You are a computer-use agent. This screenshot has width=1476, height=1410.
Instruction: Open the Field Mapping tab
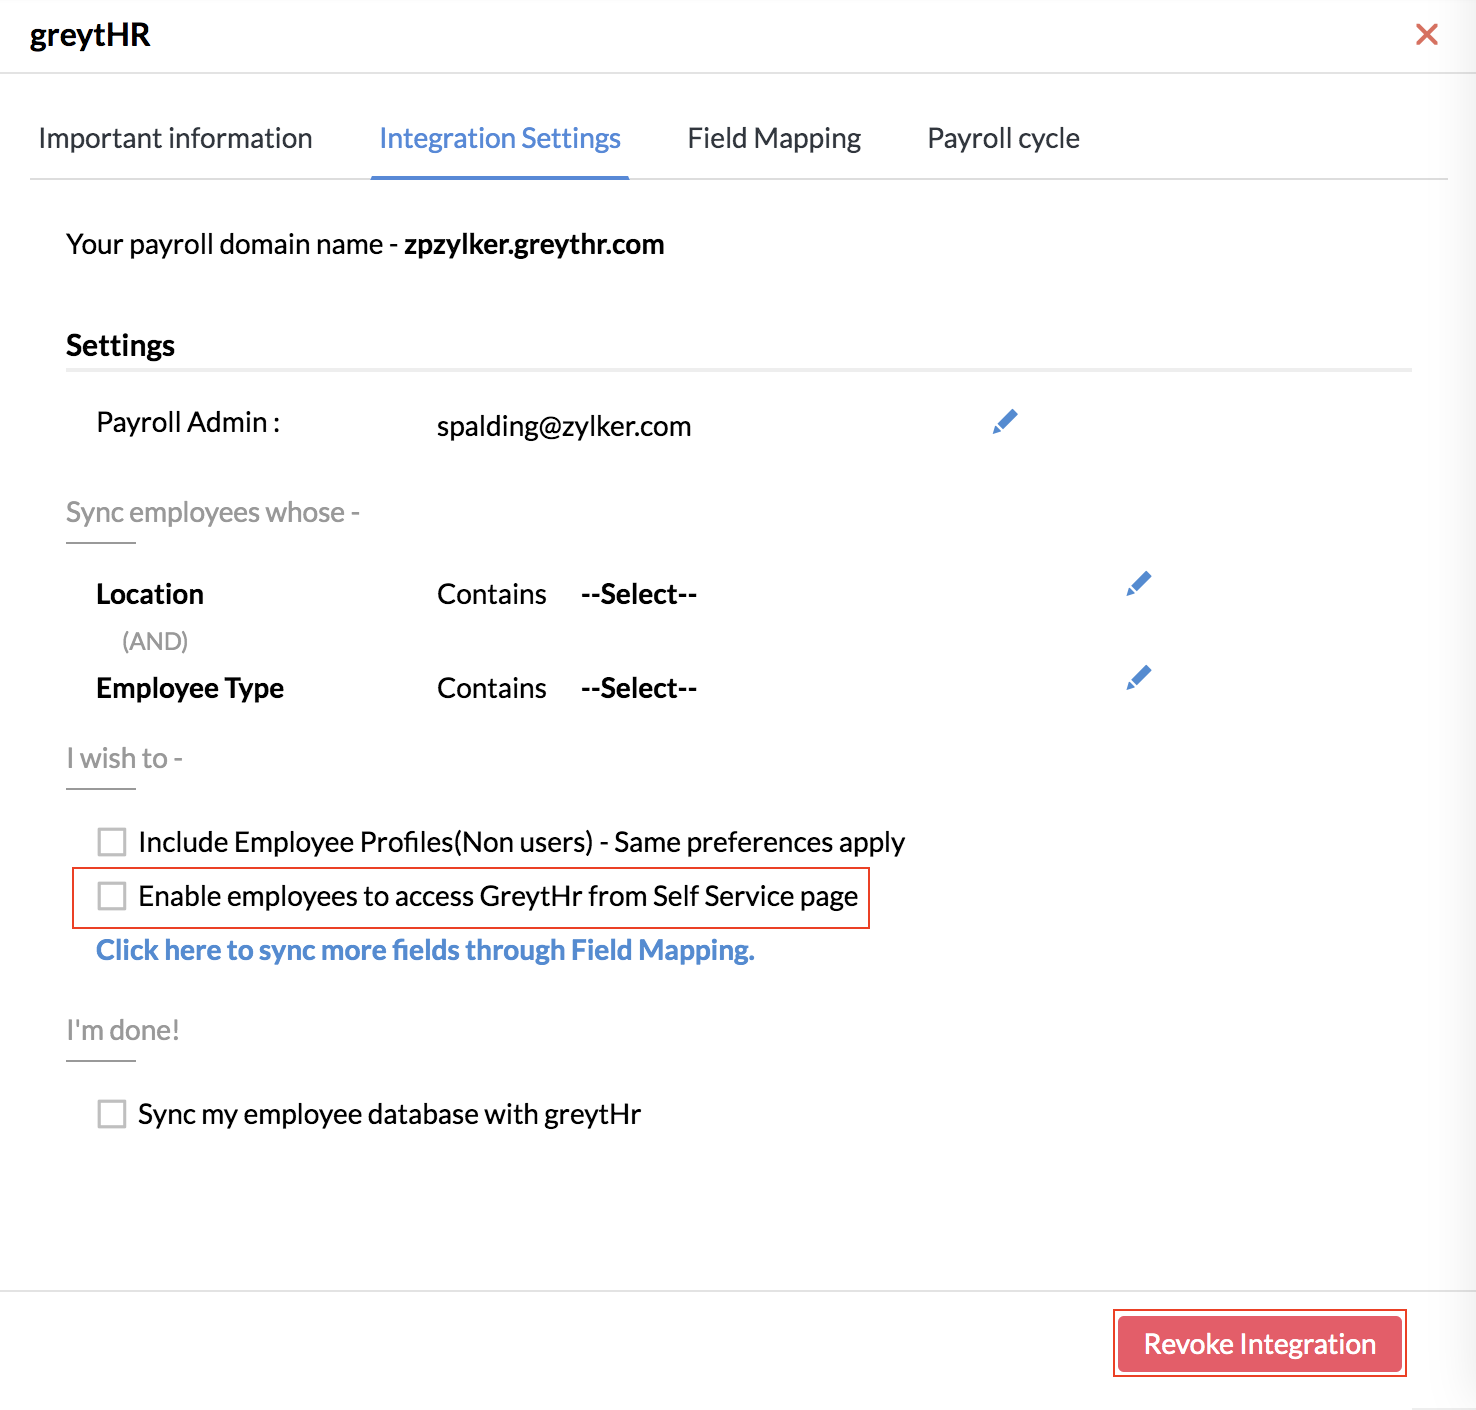tap(774, 139)
